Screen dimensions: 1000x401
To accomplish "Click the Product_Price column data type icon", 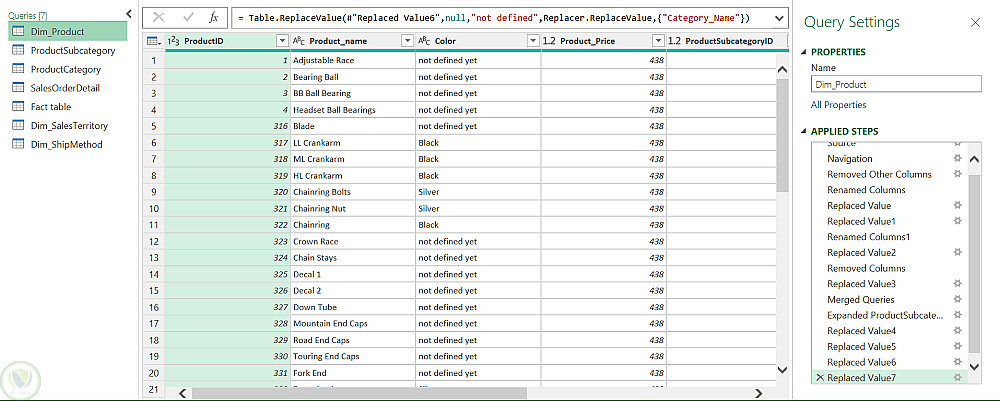I will 549,41.
